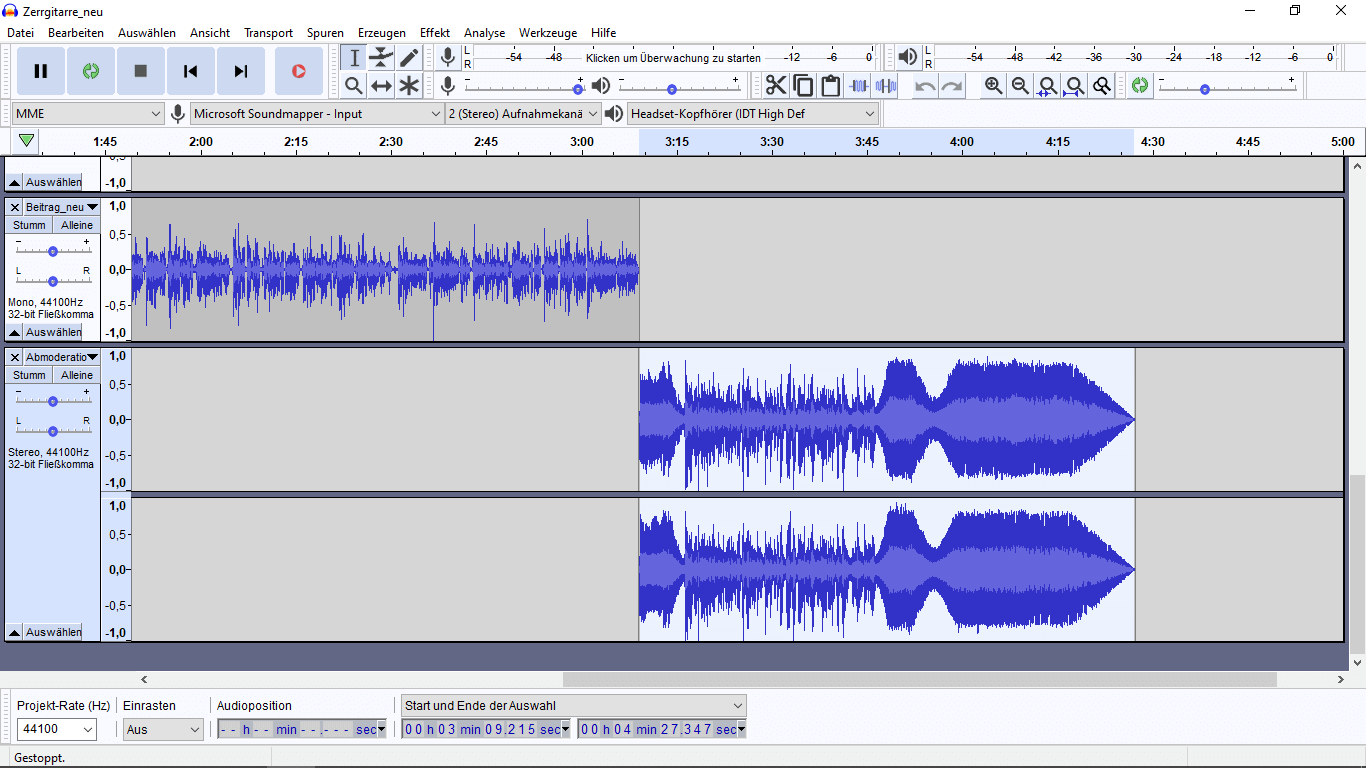Click the green timeline pin triangle
The width and height of the screenshot is (1366, 768).
tap(27, 141)
